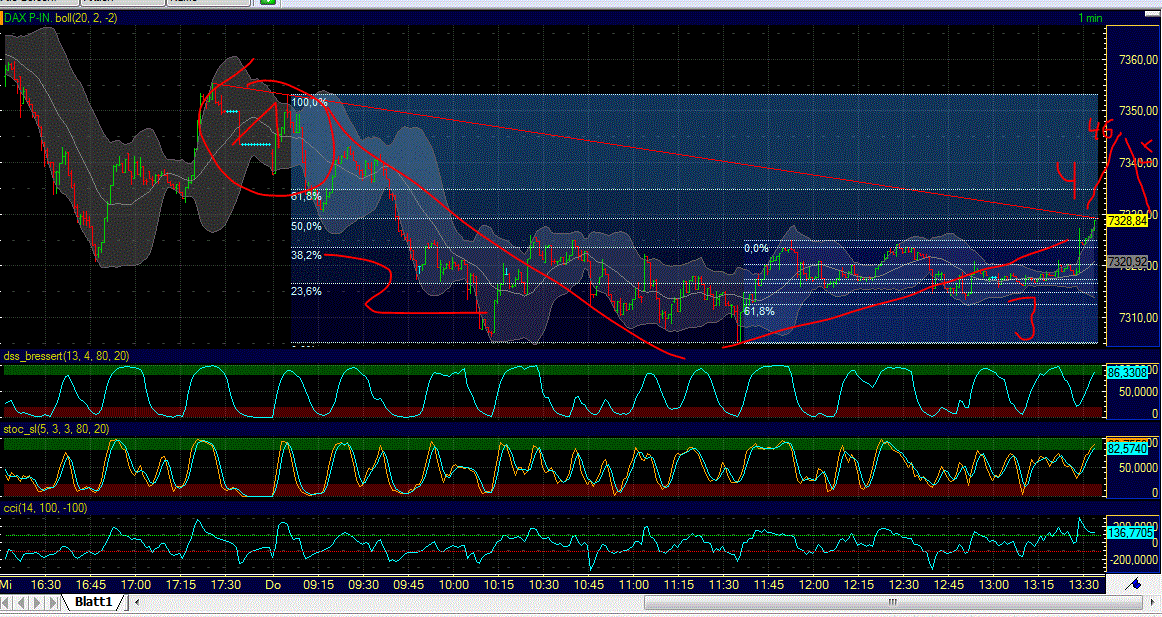This screenshot has height=617, width=1162.
Task: Click the left scroll arrow of the chart scrollbar
Action: coord(137,603)
